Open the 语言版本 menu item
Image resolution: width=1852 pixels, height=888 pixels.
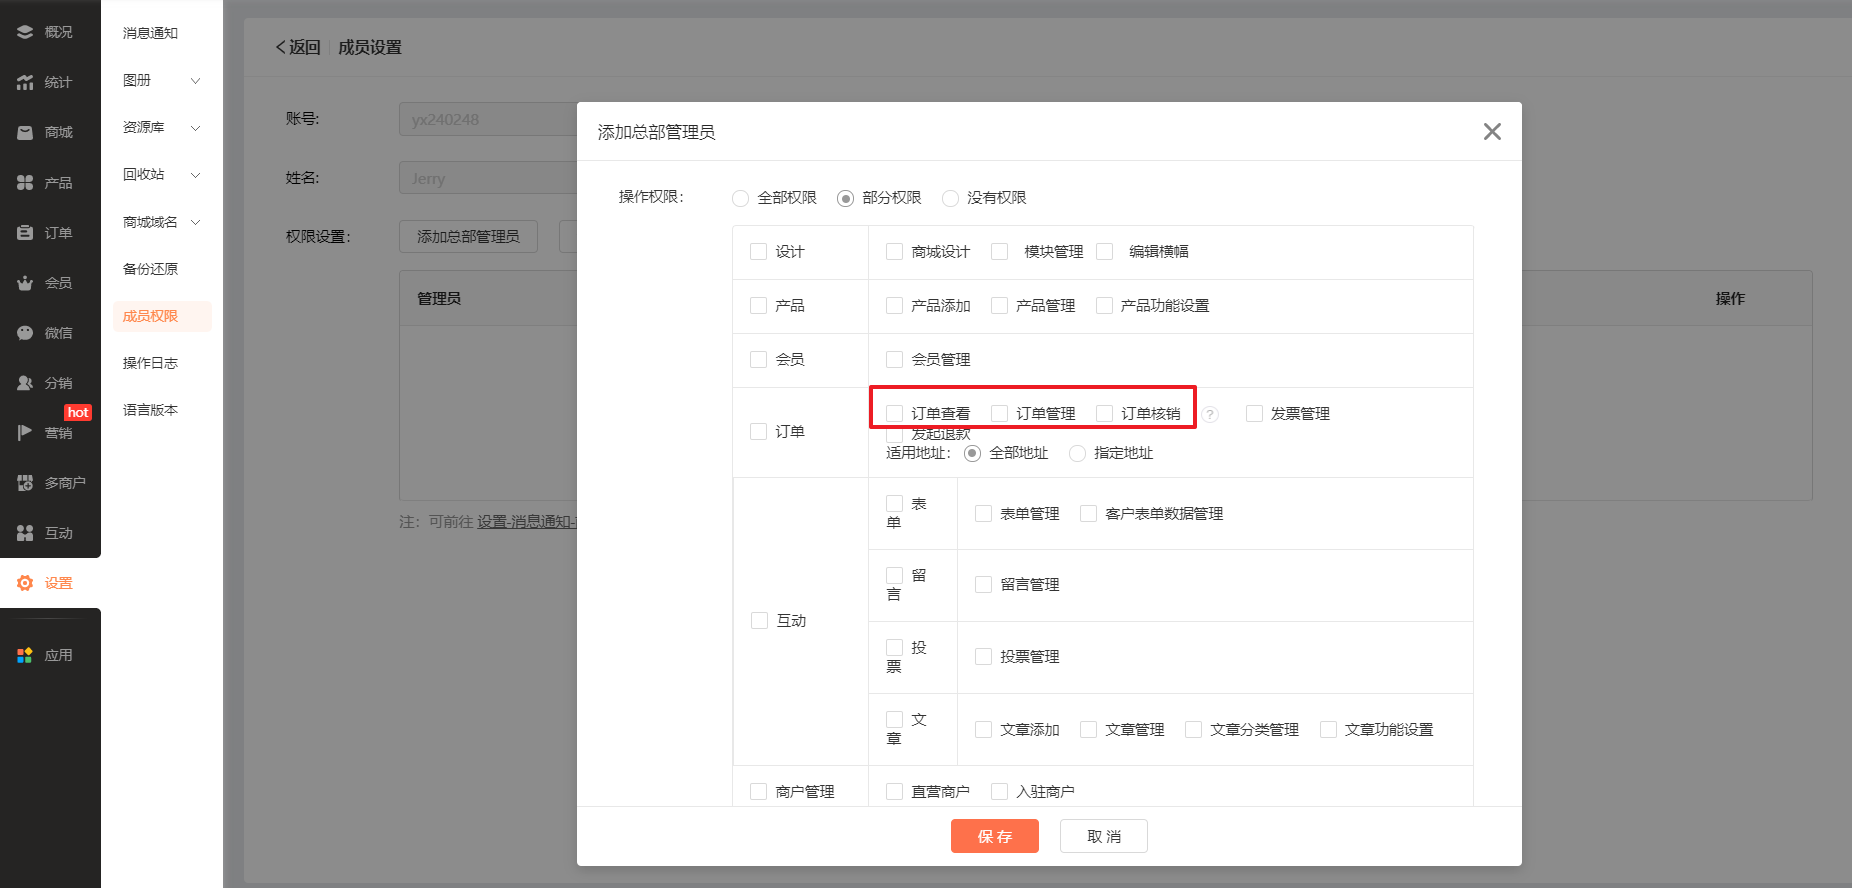(150, 410)
